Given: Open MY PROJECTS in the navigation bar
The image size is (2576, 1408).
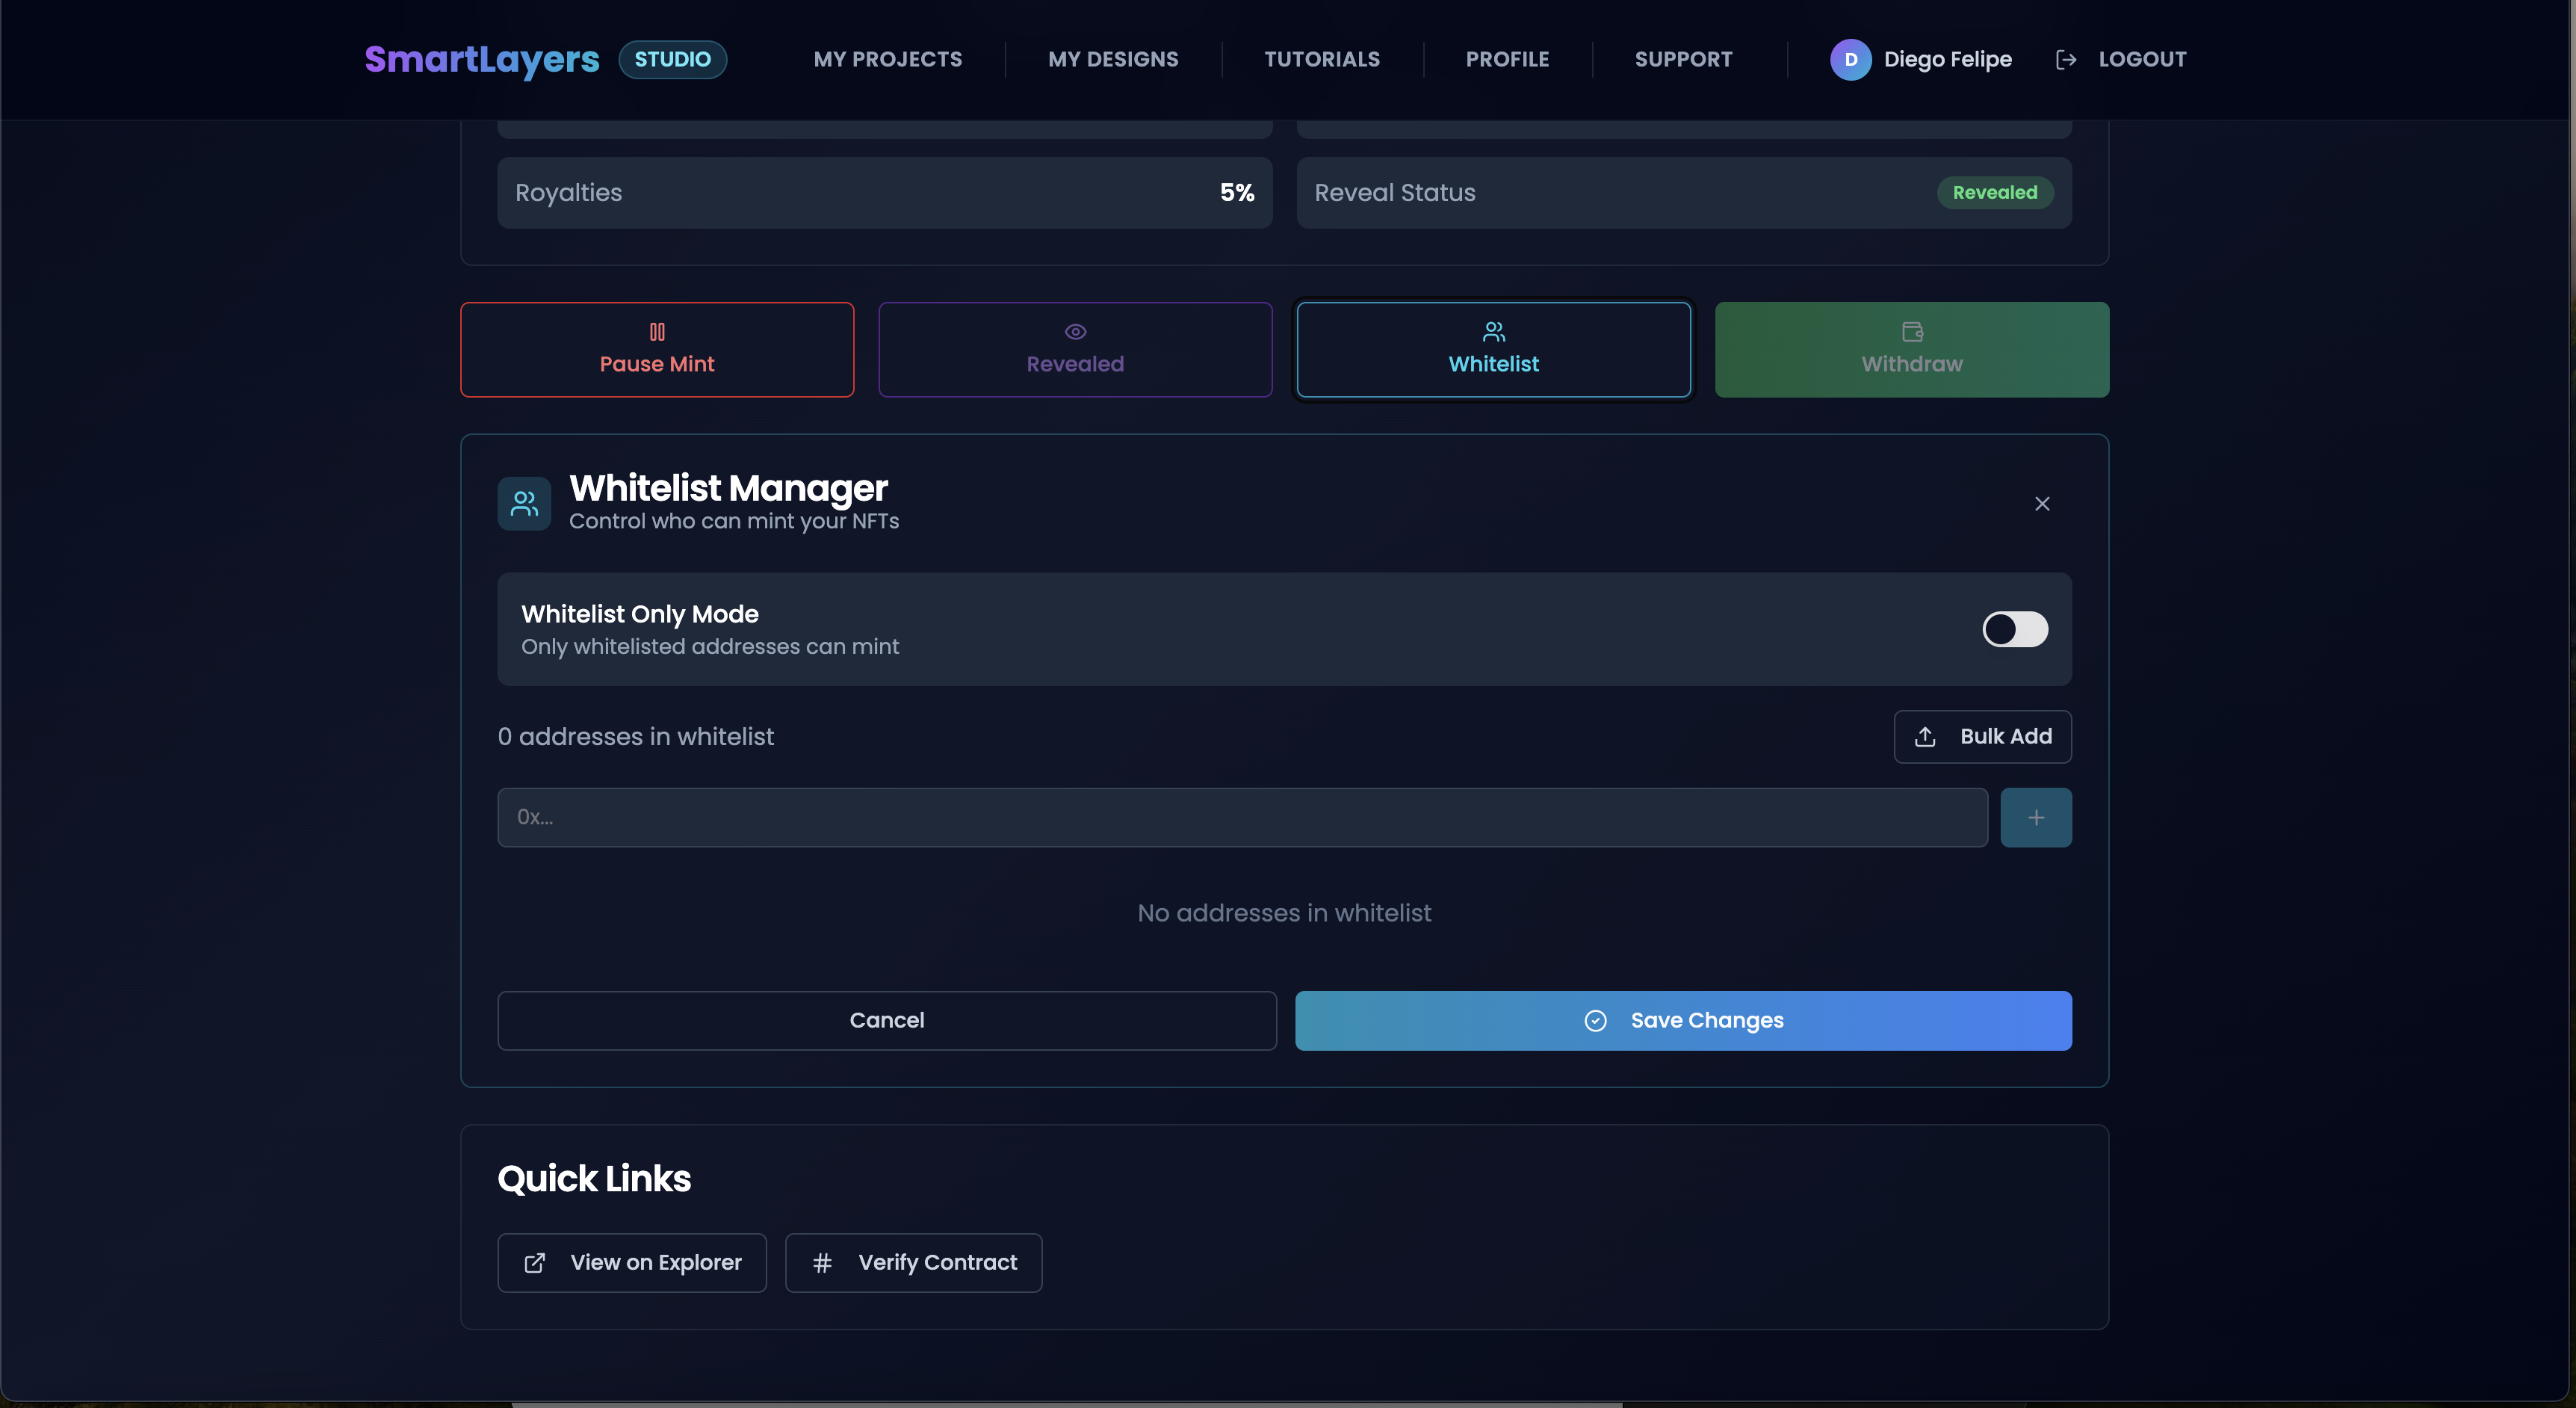Looking at the screenshot, I should pyautogui.click(x=887, y=59).
